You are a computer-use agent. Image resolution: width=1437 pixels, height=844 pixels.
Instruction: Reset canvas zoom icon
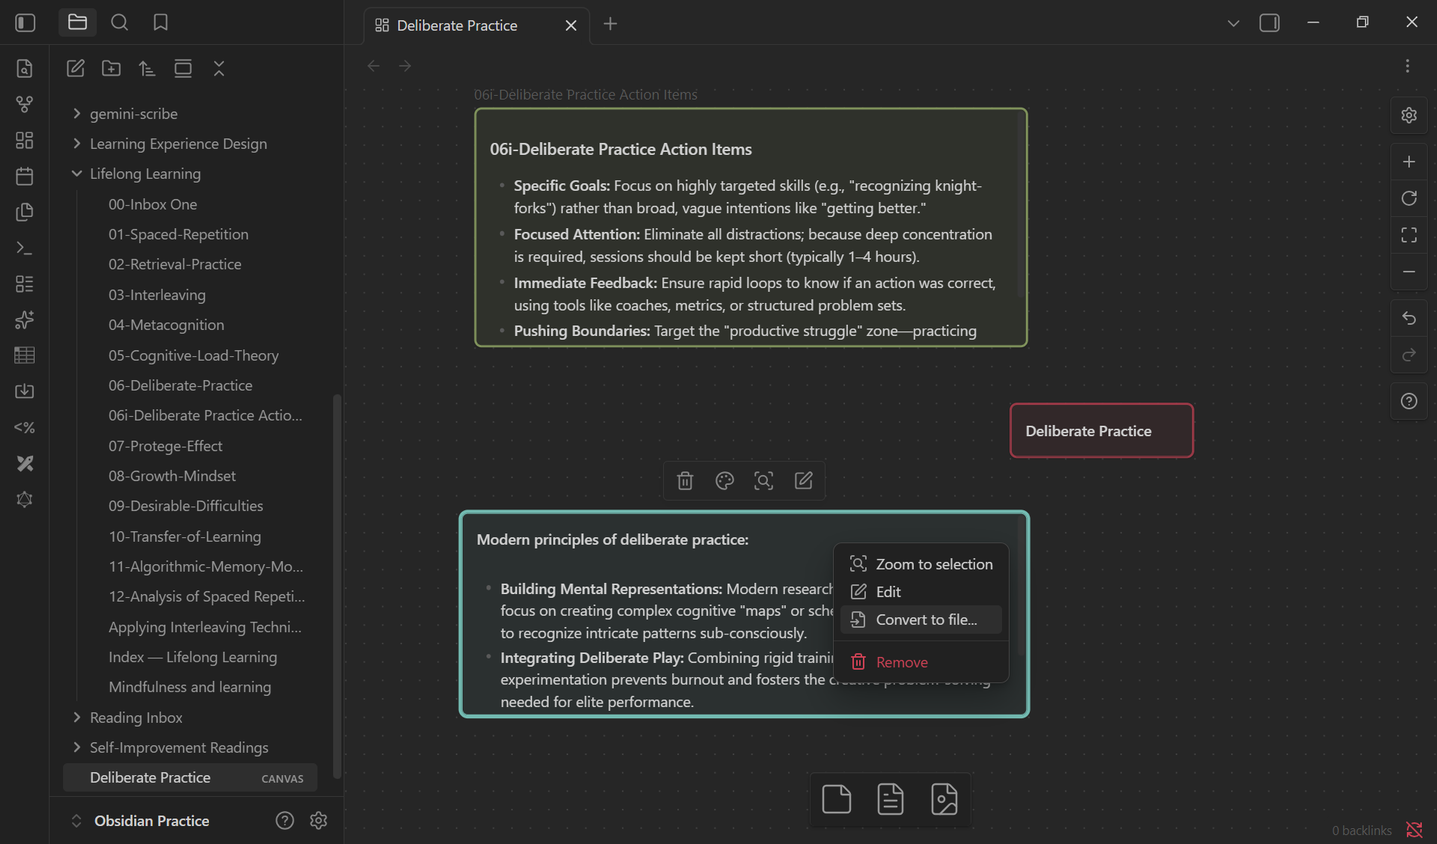[1409, 198]
